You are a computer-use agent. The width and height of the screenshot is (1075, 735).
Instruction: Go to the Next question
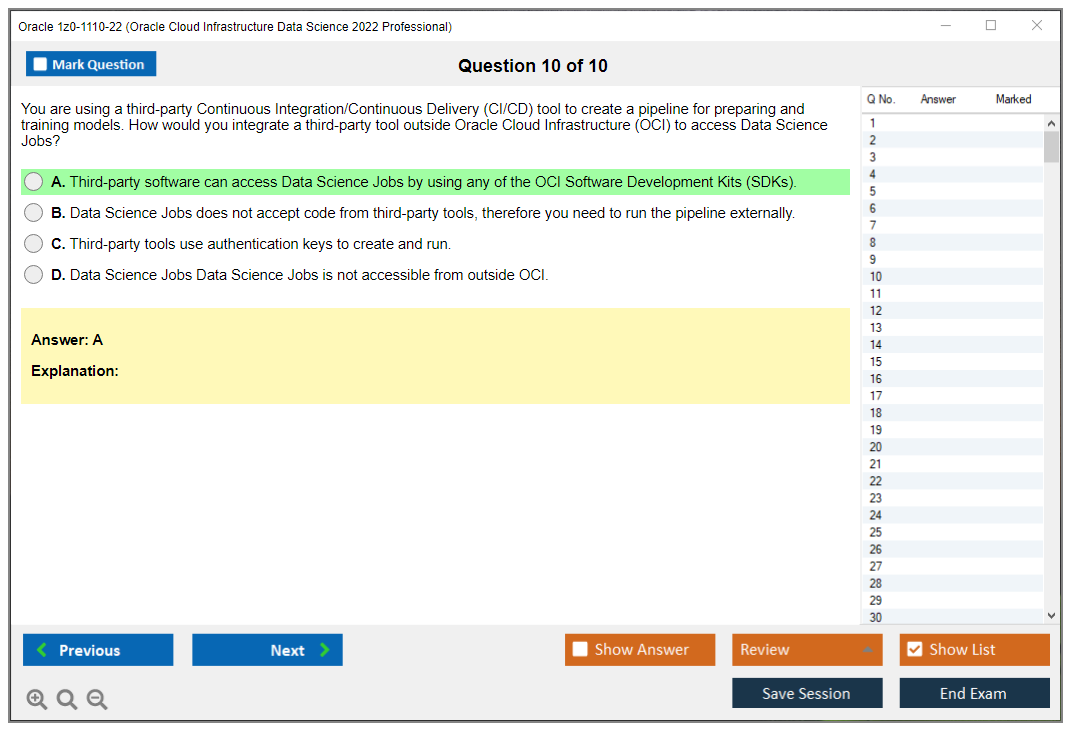(267, 650)
